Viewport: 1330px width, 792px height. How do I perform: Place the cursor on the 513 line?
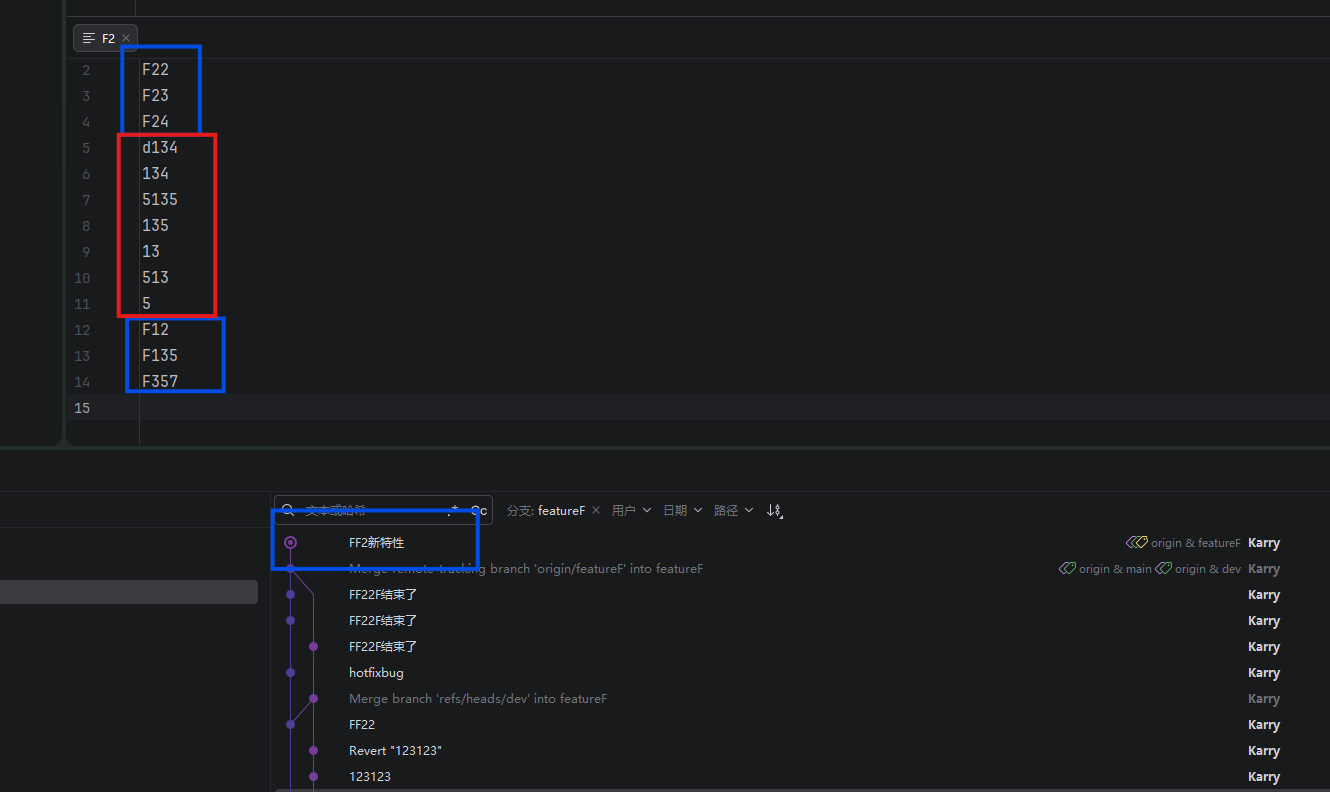tap(155, 278)
